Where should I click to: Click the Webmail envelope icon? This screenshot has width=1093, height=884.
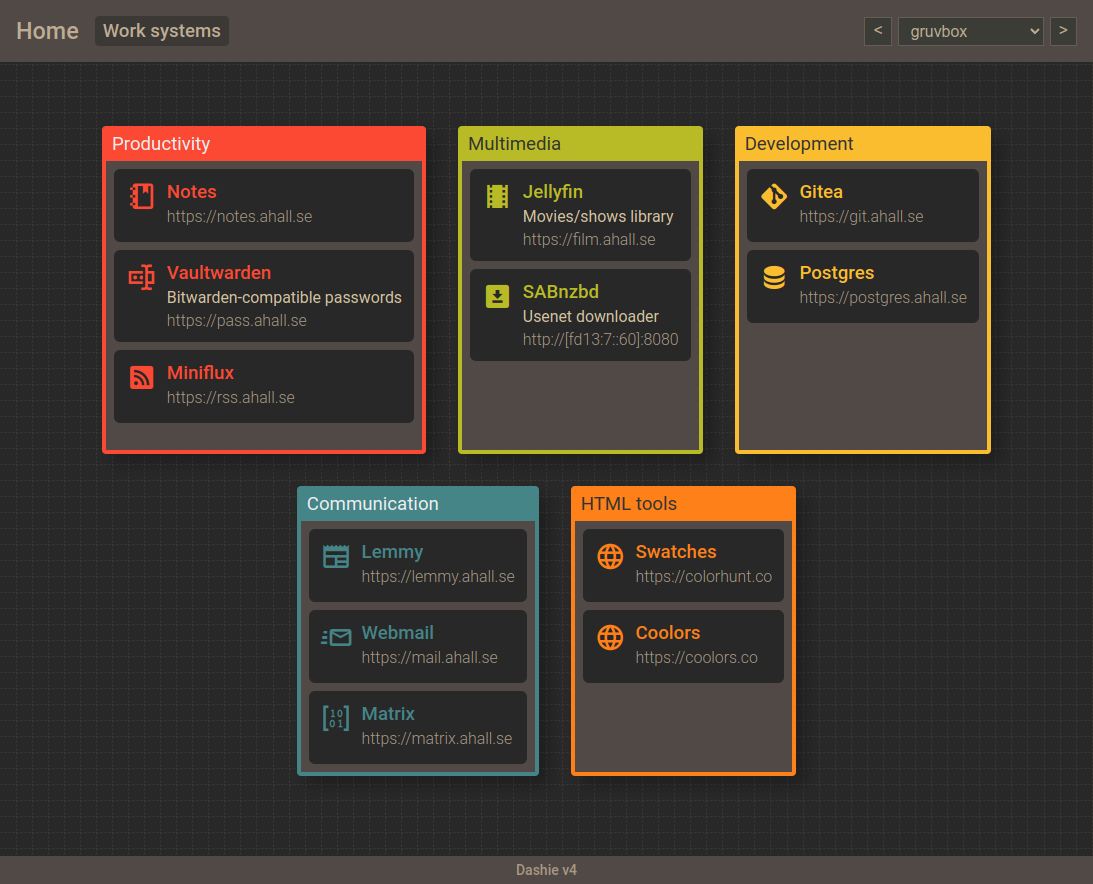click(x=336, y=637)
